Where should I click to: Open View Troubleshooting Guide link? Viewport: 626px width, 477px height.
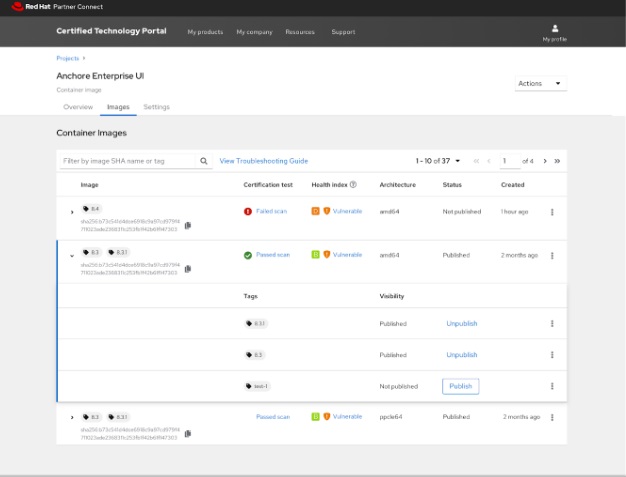263,161
